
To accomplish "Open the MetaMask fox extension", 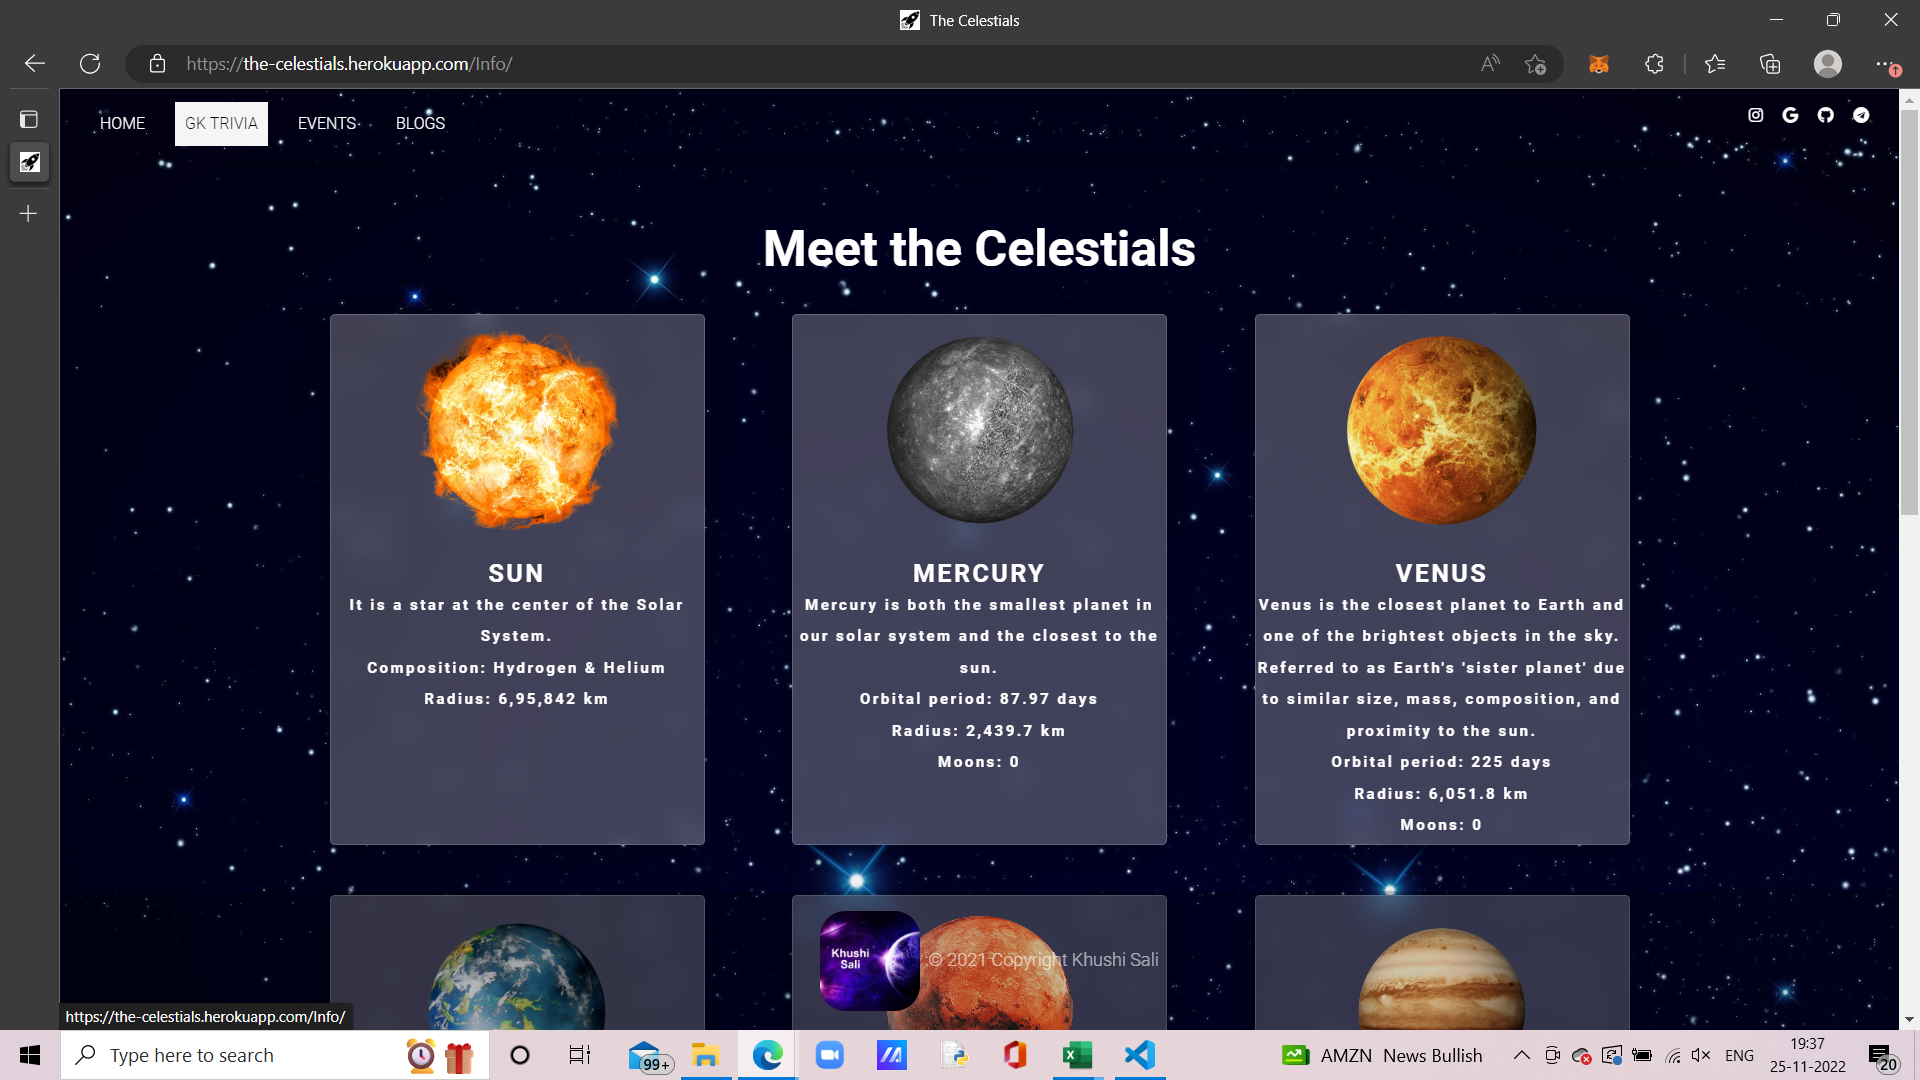I will [x=1599, y=64].
